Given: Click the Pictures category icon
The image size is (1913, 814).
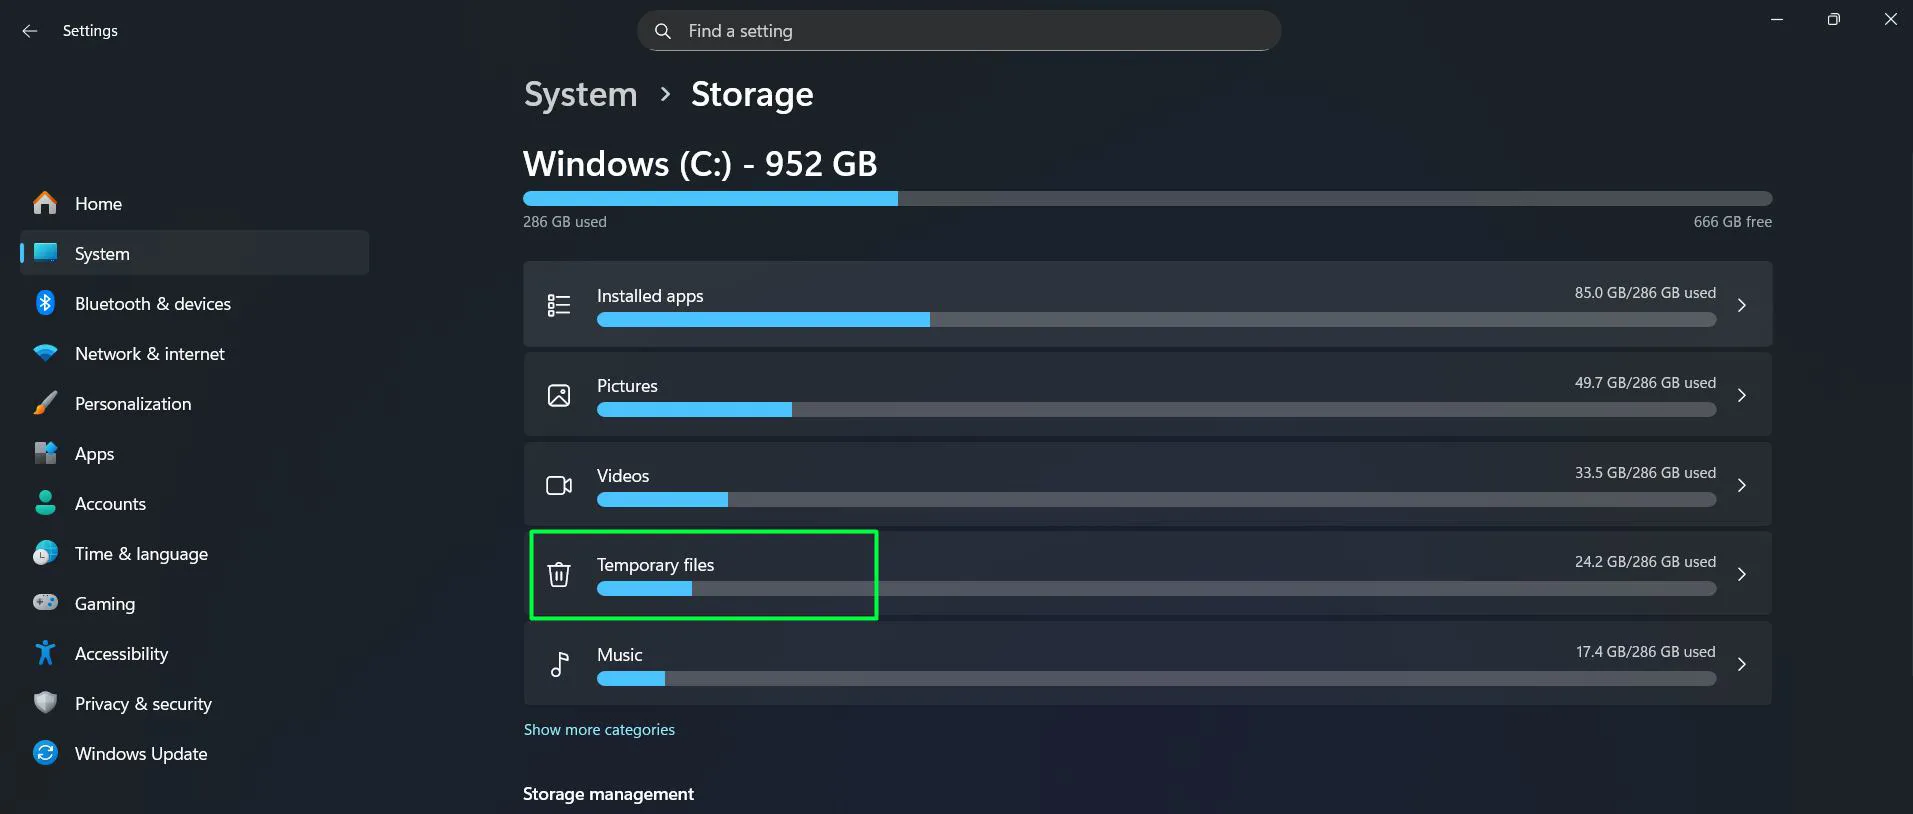Looking at the screenshot, I should click(x=559, y=395).
